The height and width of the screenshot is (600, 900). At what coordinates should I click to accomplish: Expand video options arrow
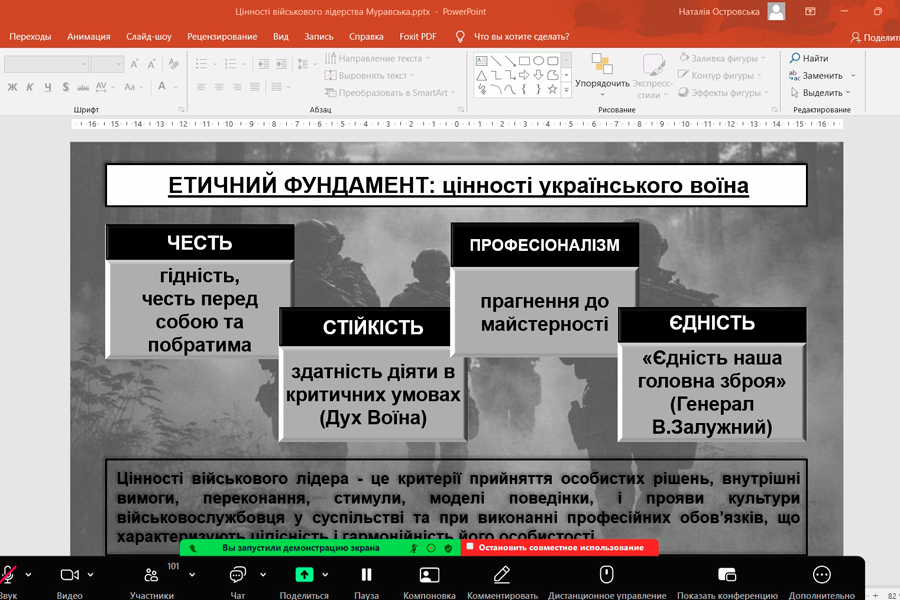click(x=90, y=574)
